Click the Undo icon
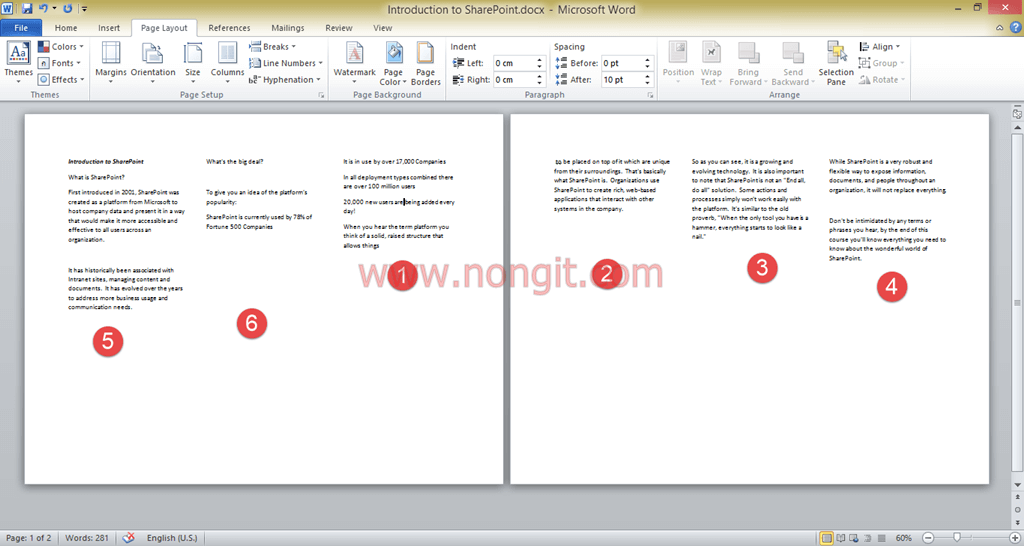 pyautogui.click(x=43, y=8)
